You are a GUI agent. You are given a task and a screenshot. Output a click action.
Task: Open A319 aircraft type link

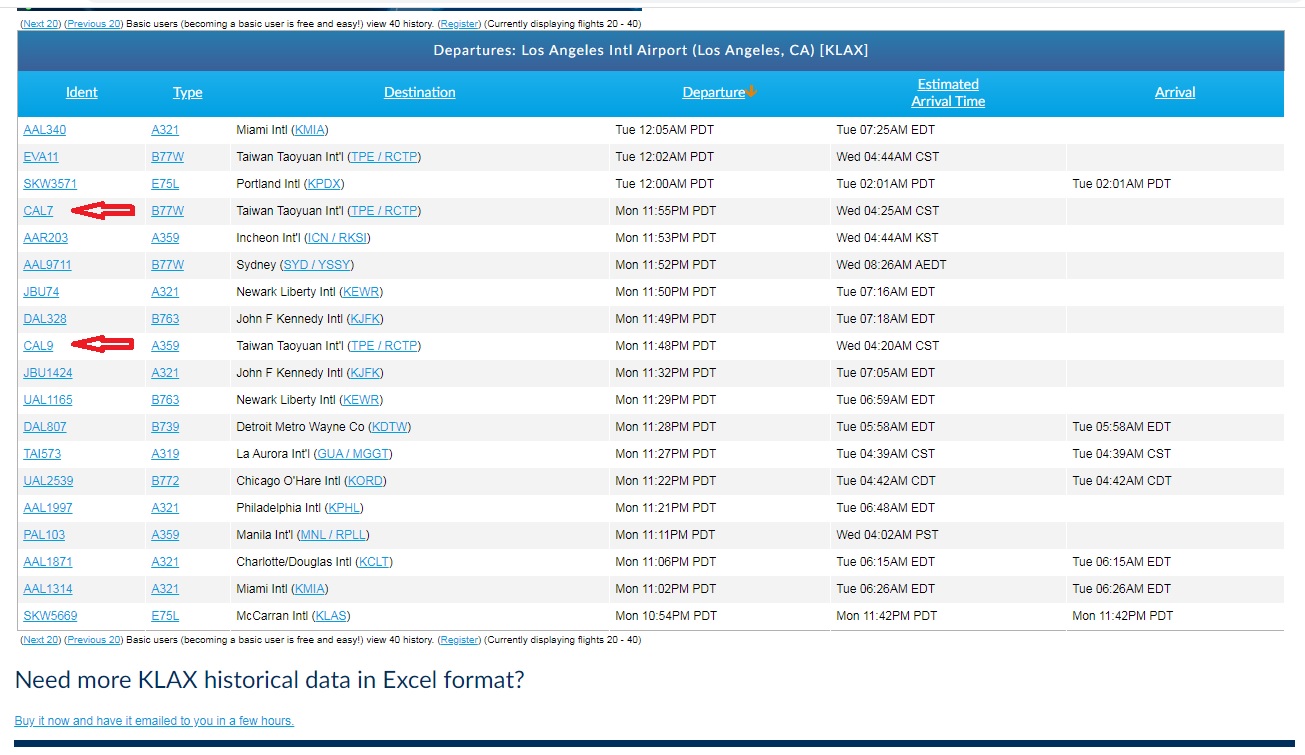click(x=165, y=454)
